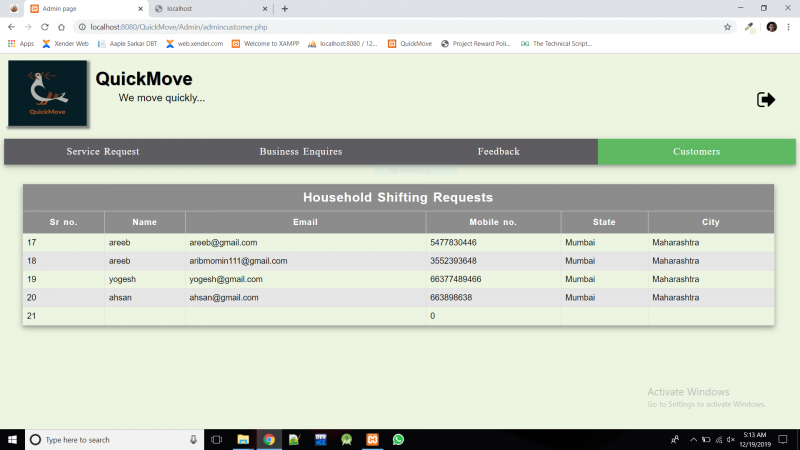
Task: Click the Sr no. column header
Action: pyautogui.click(x=63, y=222)
